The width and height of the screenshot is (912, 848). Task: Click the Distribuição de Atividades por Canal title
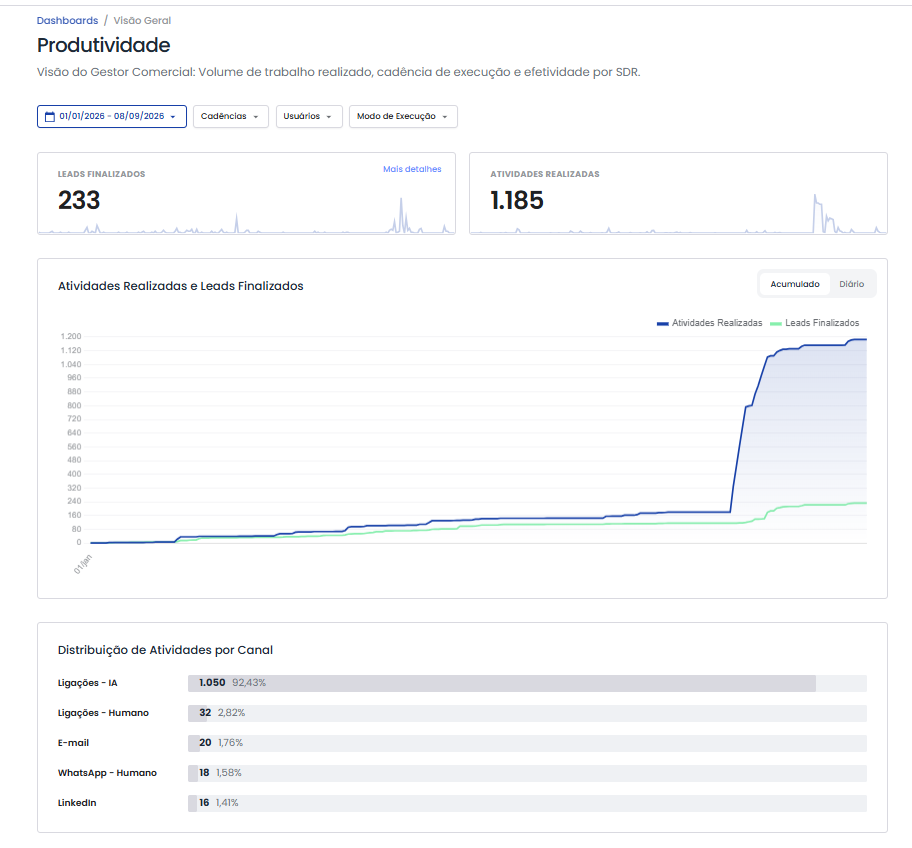tap(165, 650)
